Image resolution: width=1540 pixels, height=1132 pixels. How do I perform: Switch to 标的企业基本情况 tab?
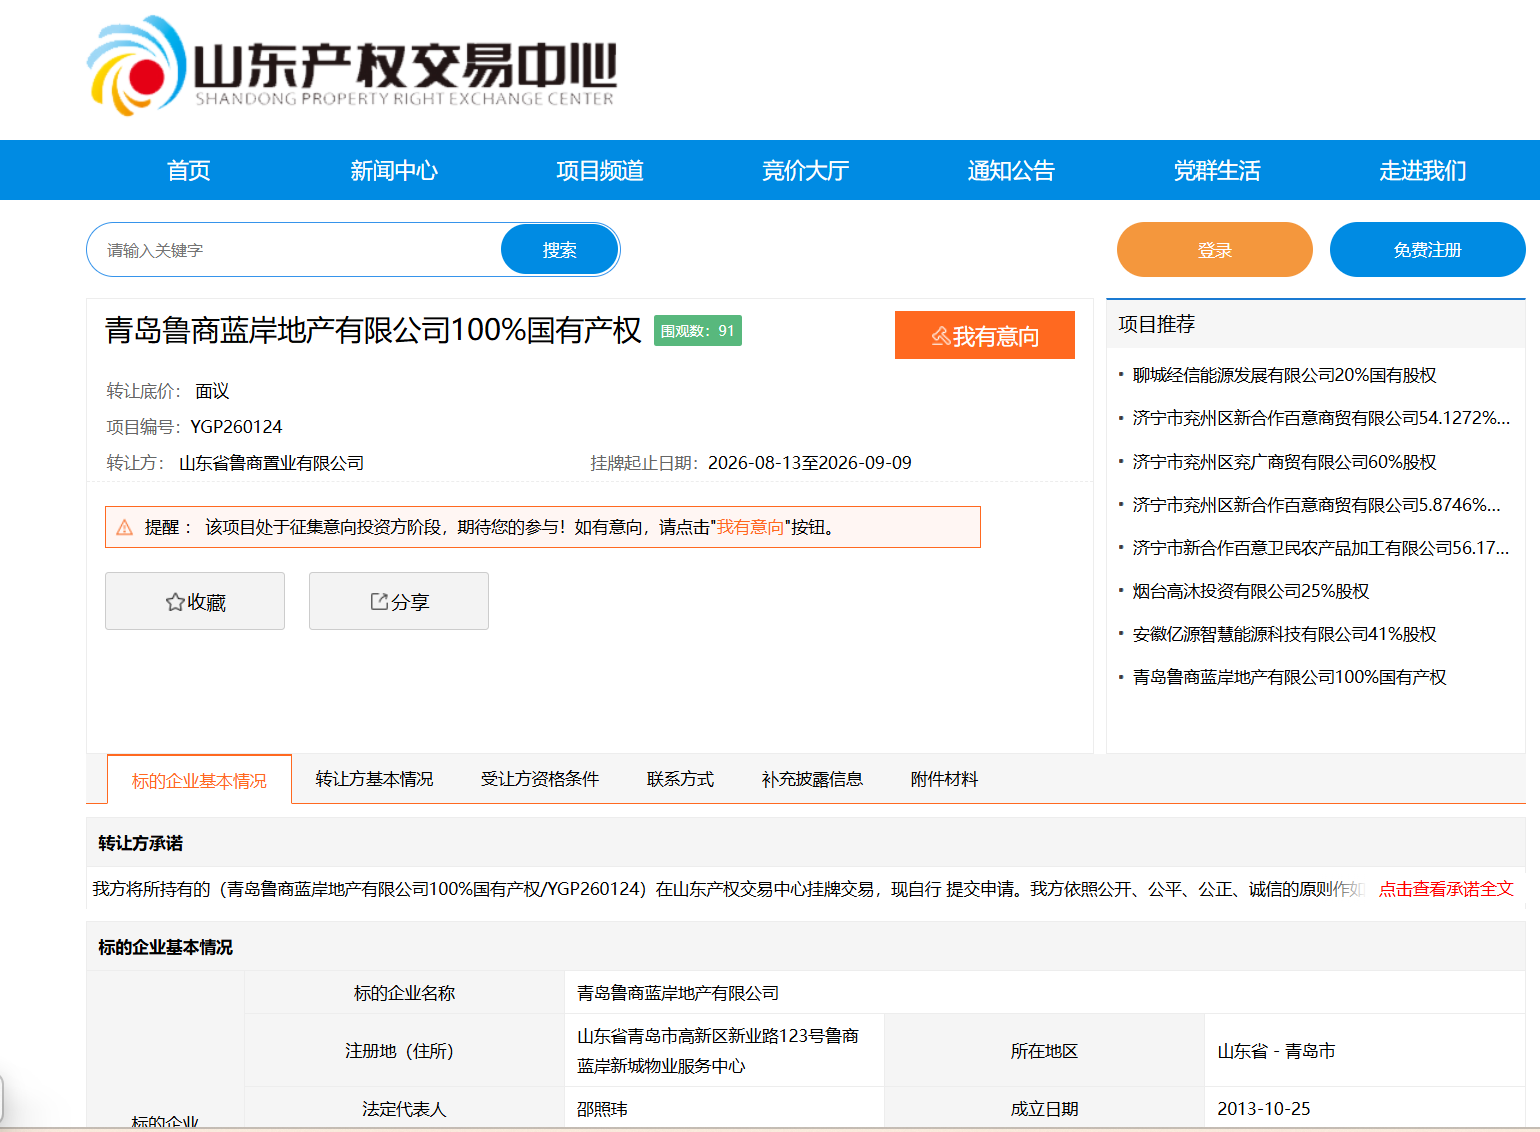[199, 780]
